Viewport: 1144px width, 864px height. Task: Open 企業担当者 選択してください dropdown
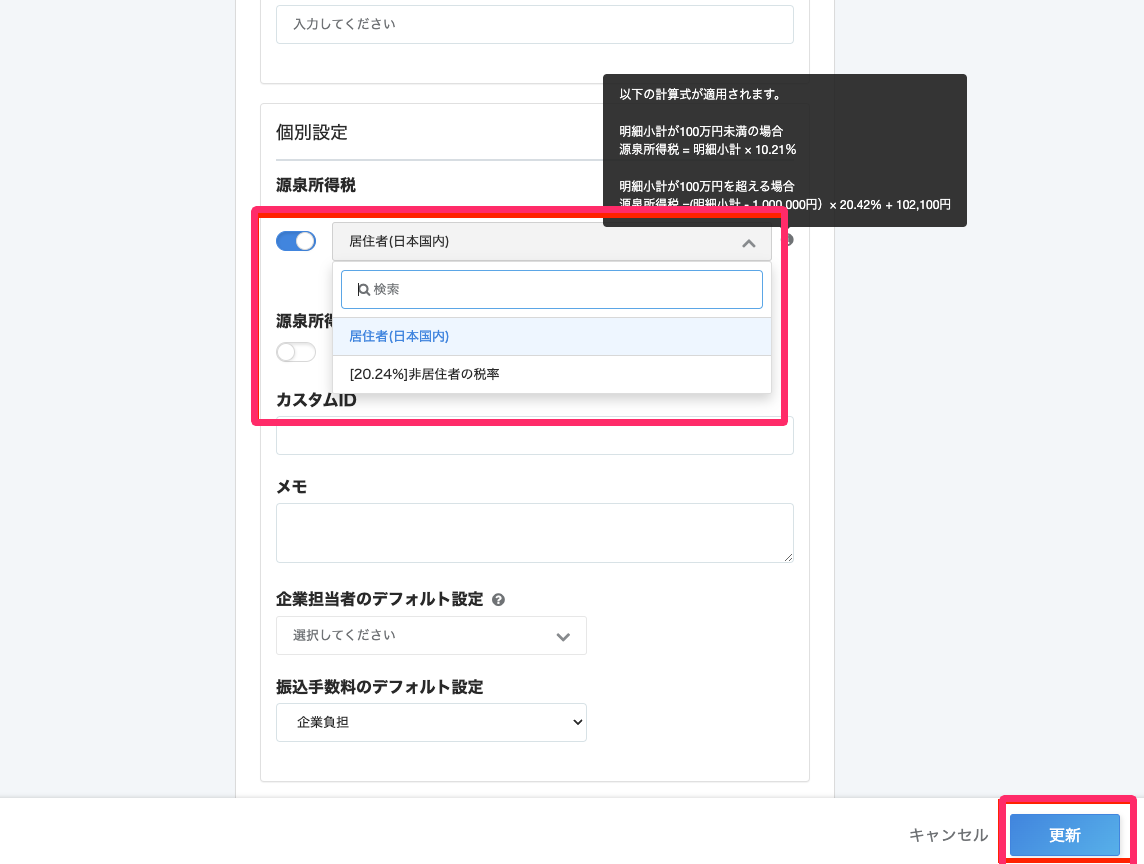(431, 636)
